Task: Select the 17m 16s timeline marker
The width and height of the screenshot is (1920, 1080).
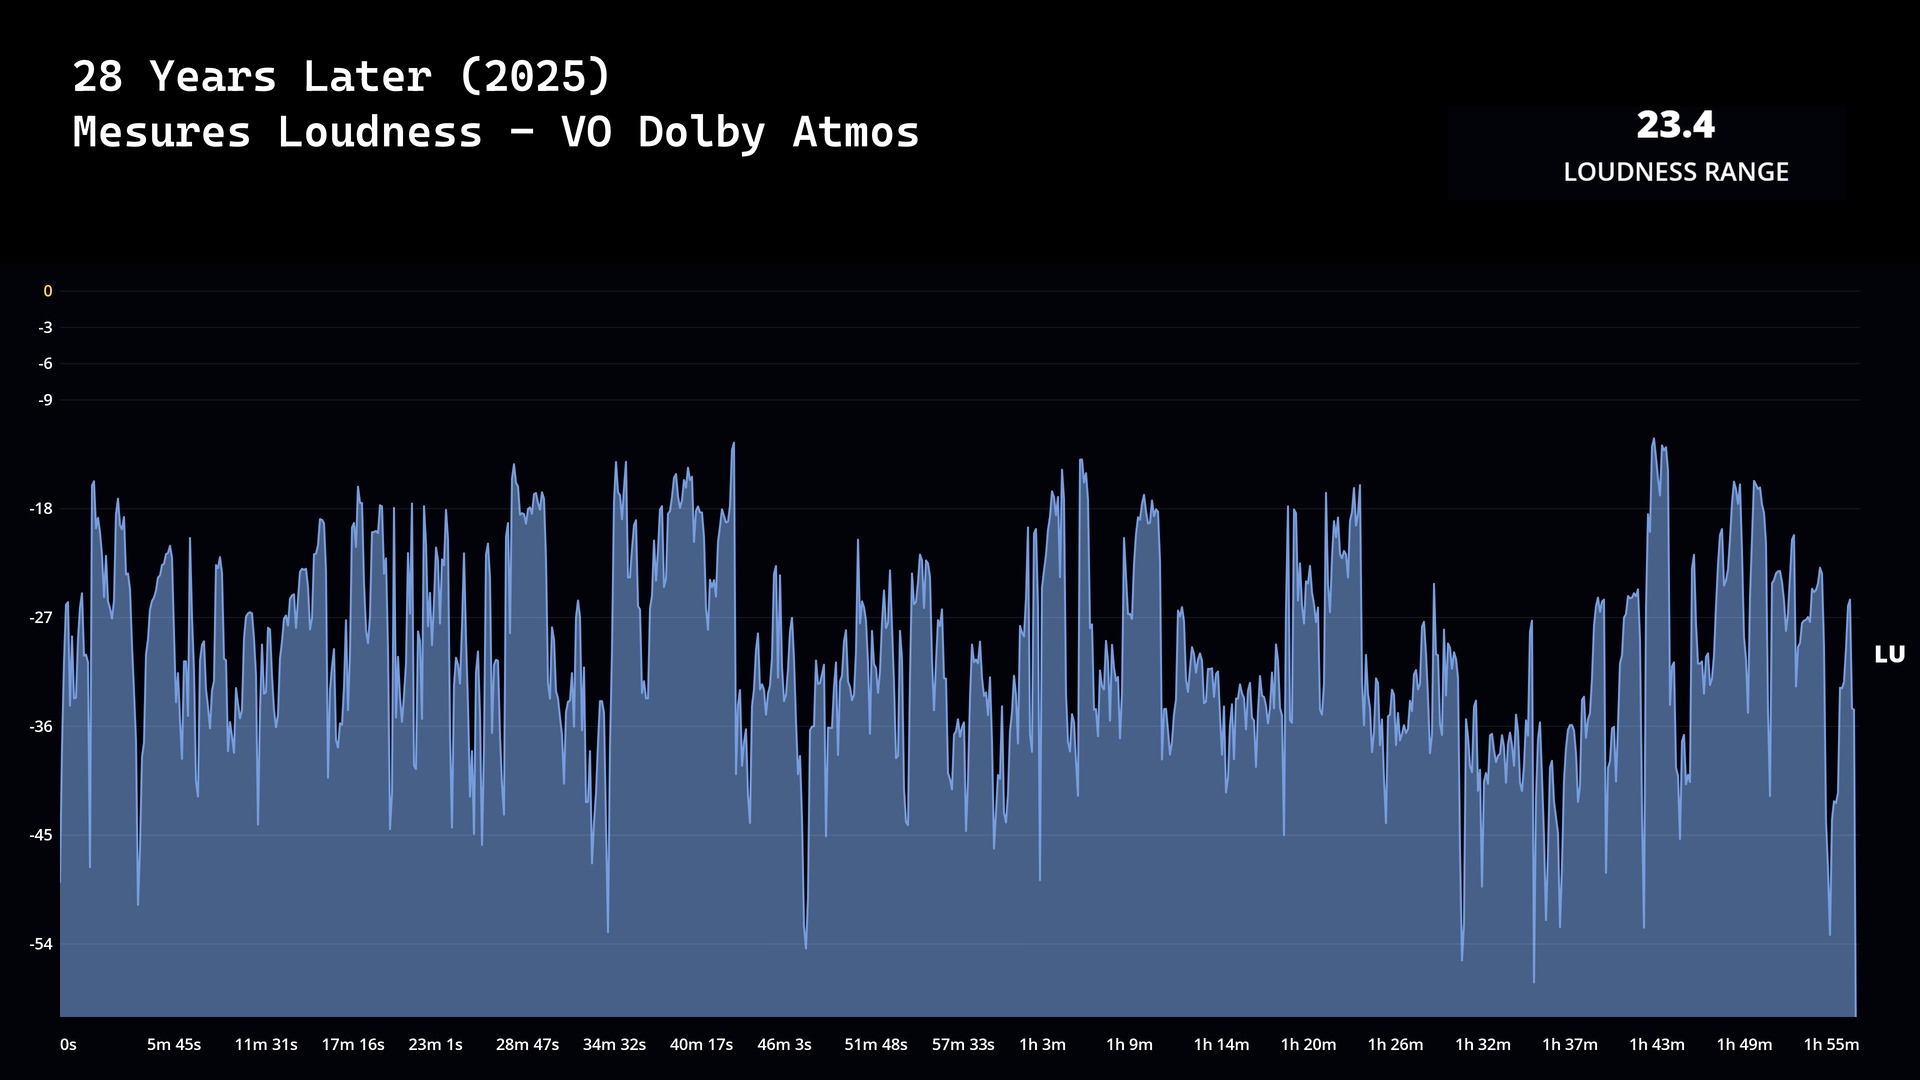Action: 352,1045
